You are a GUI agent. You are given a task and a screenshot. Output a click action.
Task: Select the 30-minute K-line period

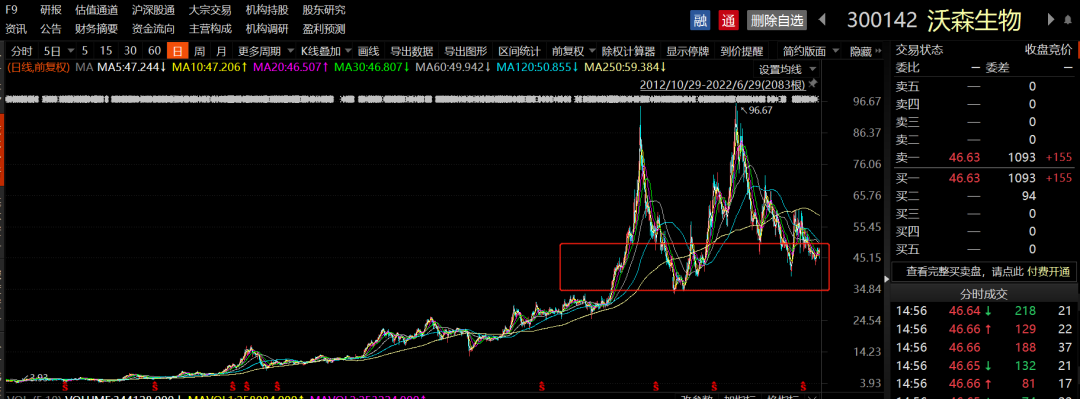point(129,51)
